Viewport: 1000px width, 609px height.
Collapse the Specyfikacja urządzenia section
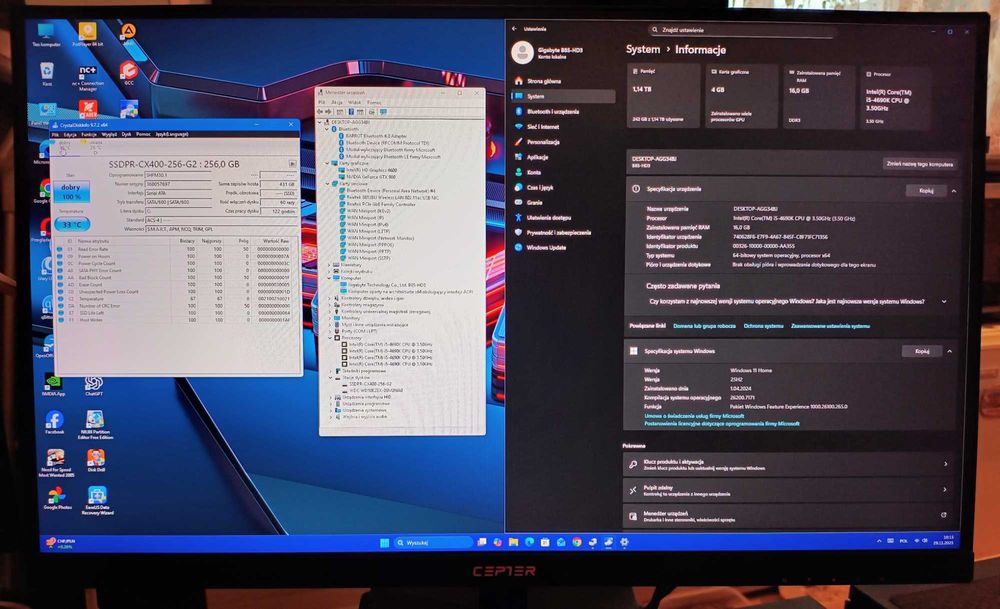point(954,191)
